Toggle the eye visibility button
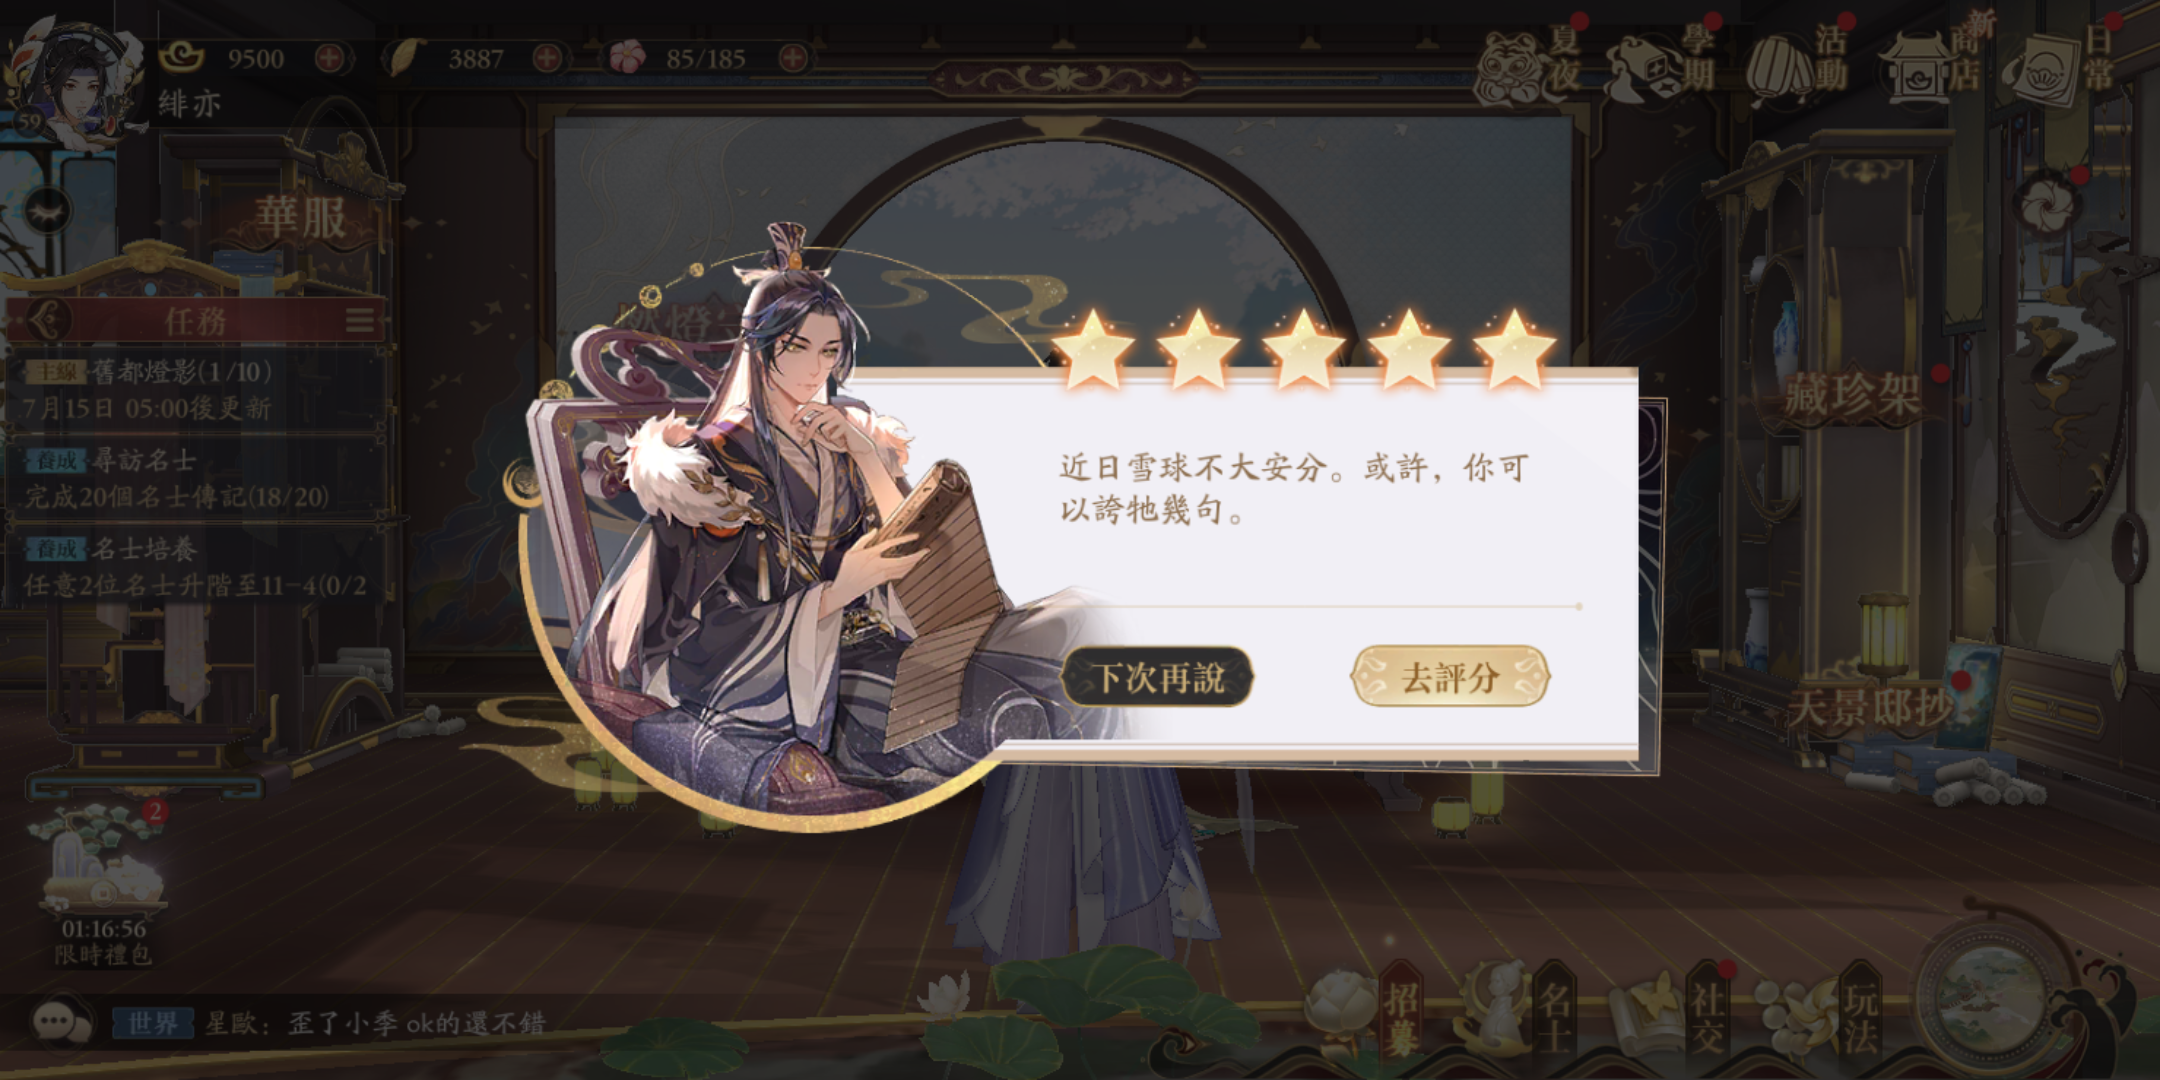This screenshot has height=1080, width=2160. (x=47, y=211)
